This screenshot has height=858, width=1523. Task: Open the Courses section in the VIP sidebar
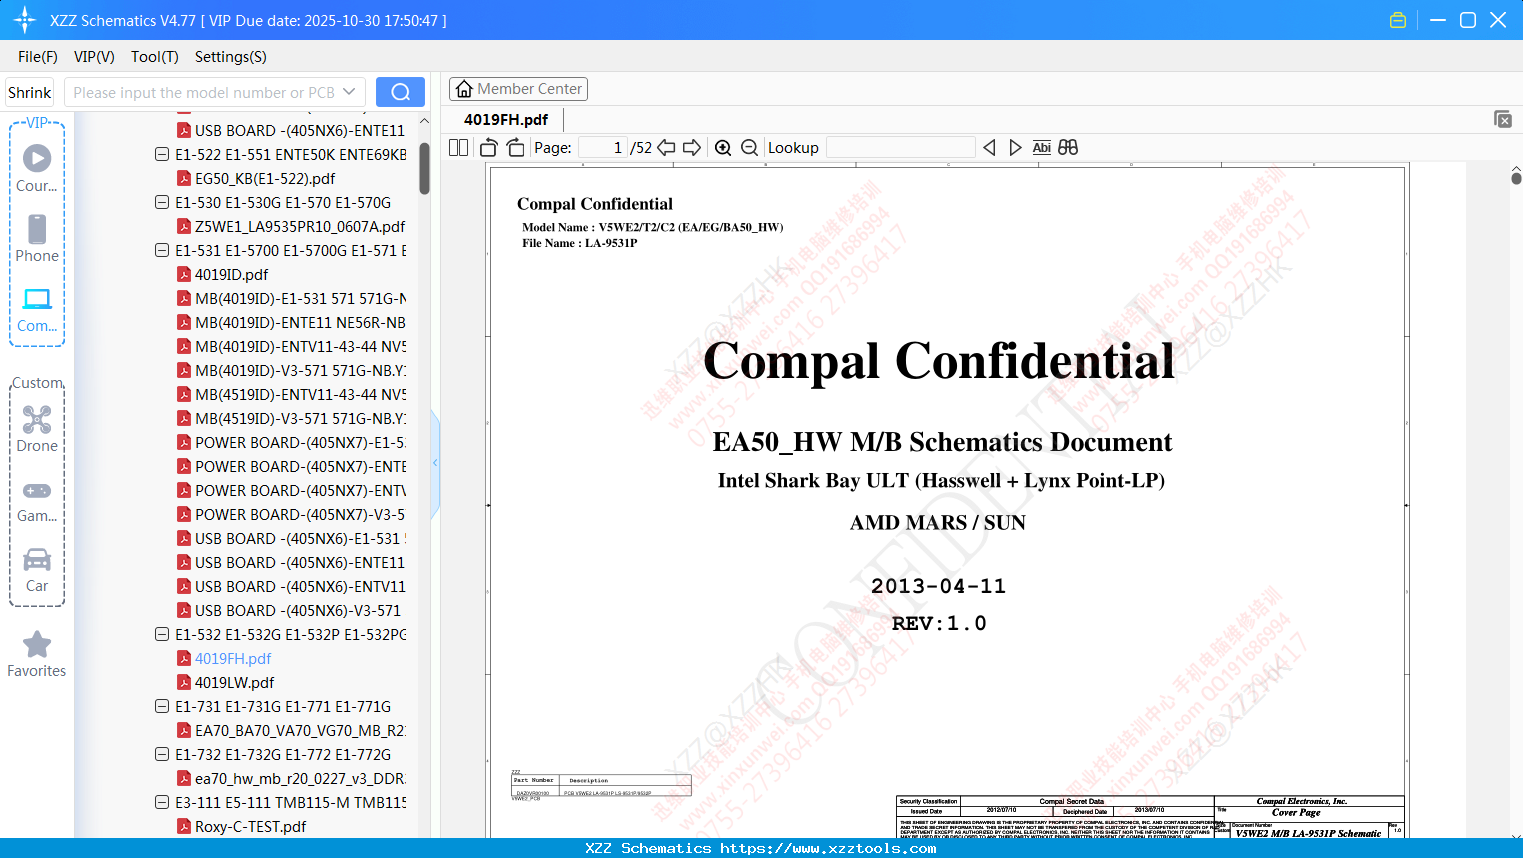click(37, 169)
